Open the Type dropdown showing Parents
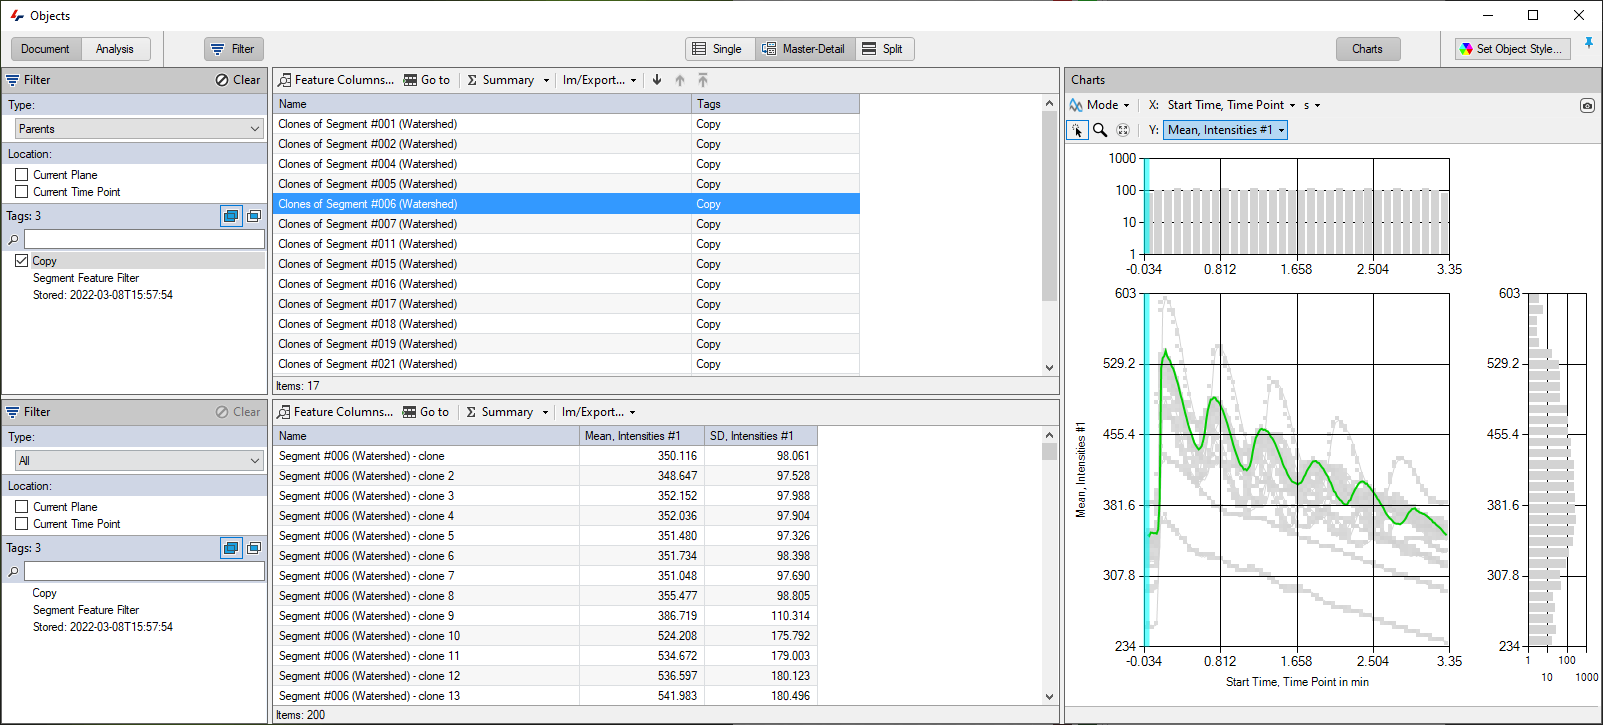Image resolution: width=1603 pixels, height=725 pixels. pos(139,129)
